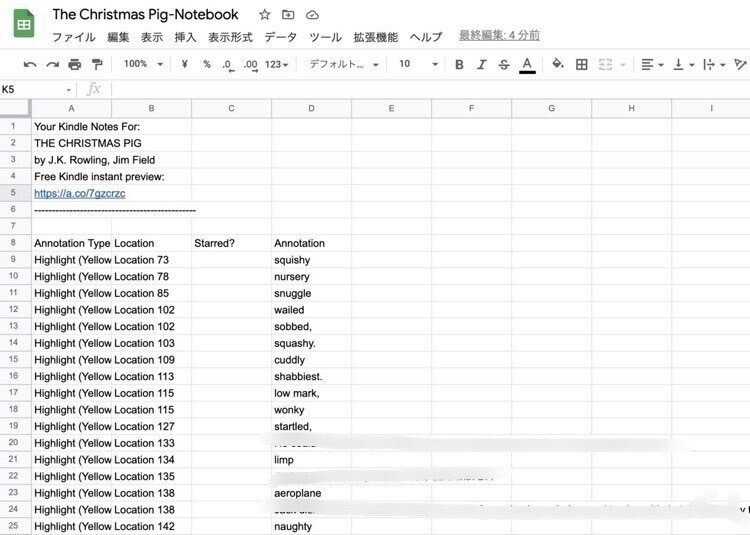Viewport: 750px width, 535px height.
Task: Click the undo arrow icon
Action: coord(30,65)
